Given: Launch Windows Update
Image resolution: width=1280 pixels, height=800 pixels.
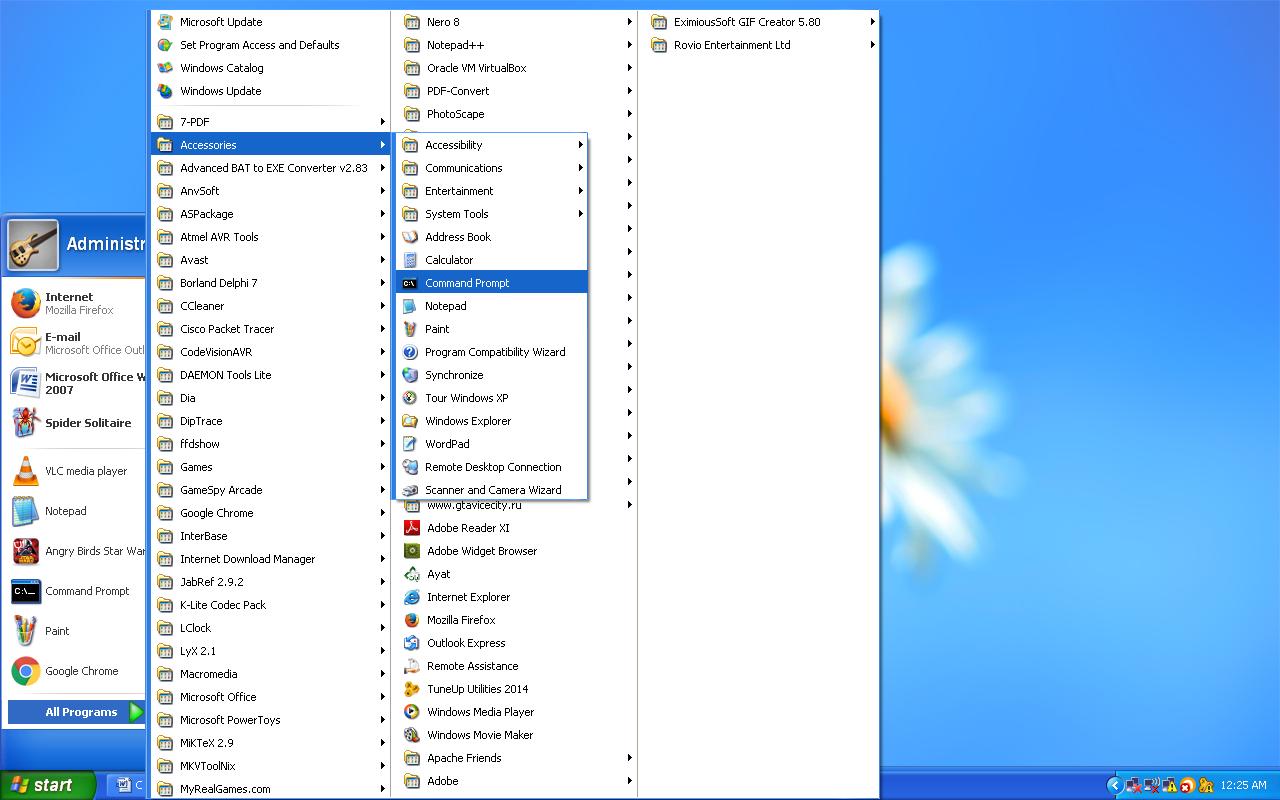Looking at the screenshot, I should coord(270,91).
